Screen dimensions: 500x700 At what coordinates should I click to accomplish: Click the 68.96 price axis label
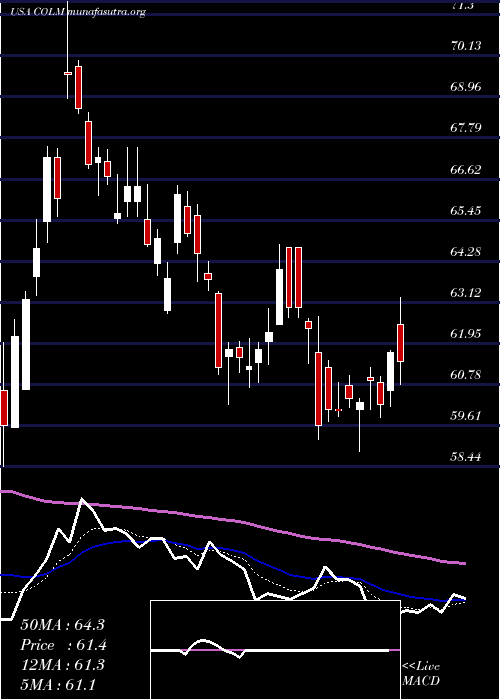coord(466,87)
